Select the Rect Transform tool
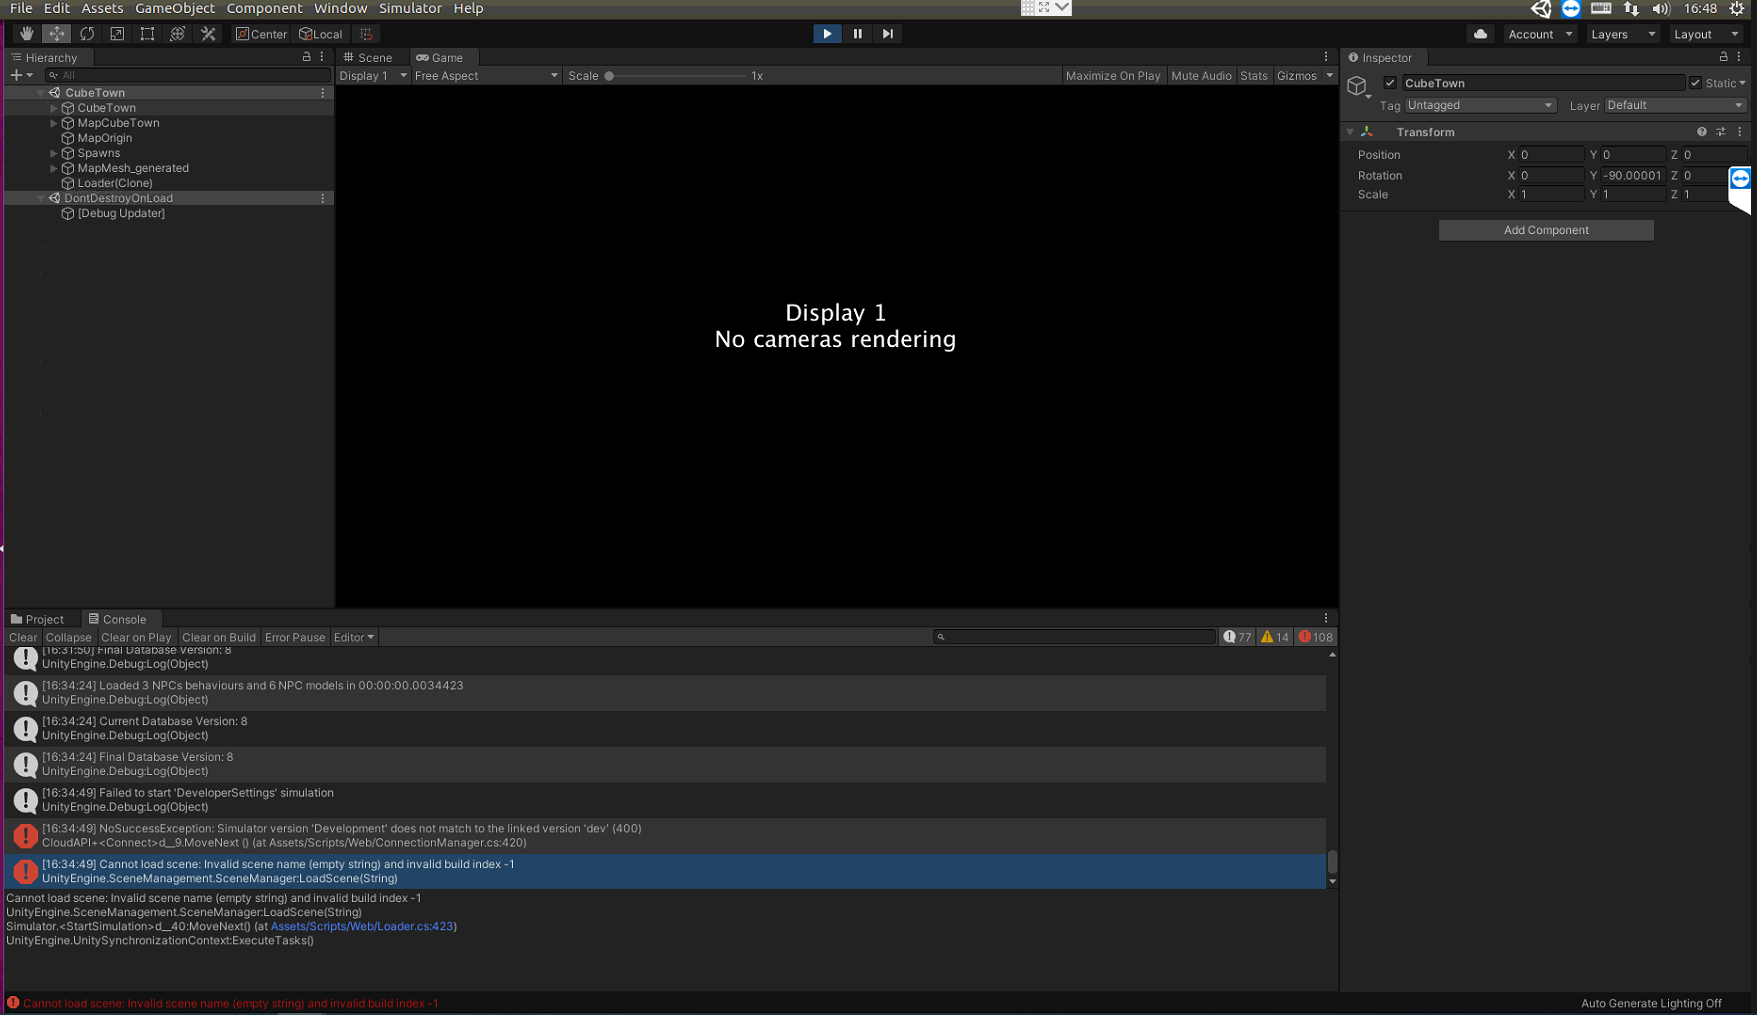 pos(147,33)
